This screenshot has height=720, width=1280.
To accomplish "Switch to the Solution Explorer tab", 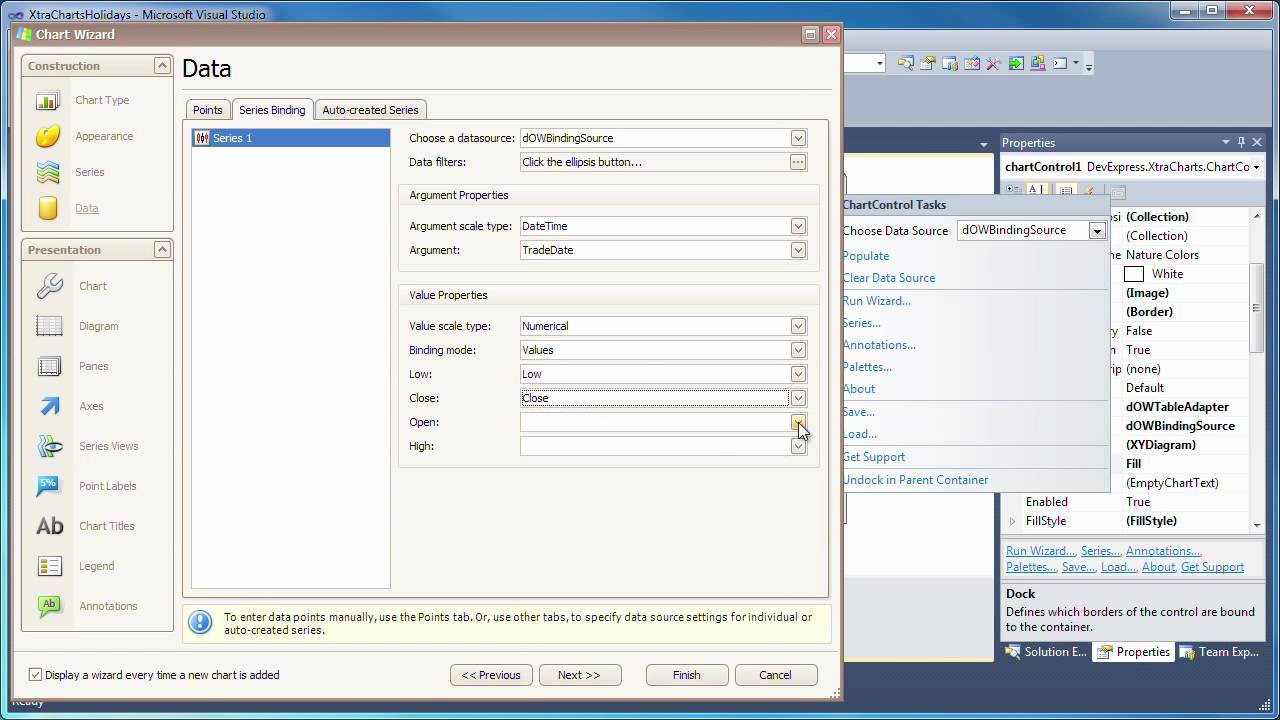I will pyautogui.click(x=1046, y=652).
